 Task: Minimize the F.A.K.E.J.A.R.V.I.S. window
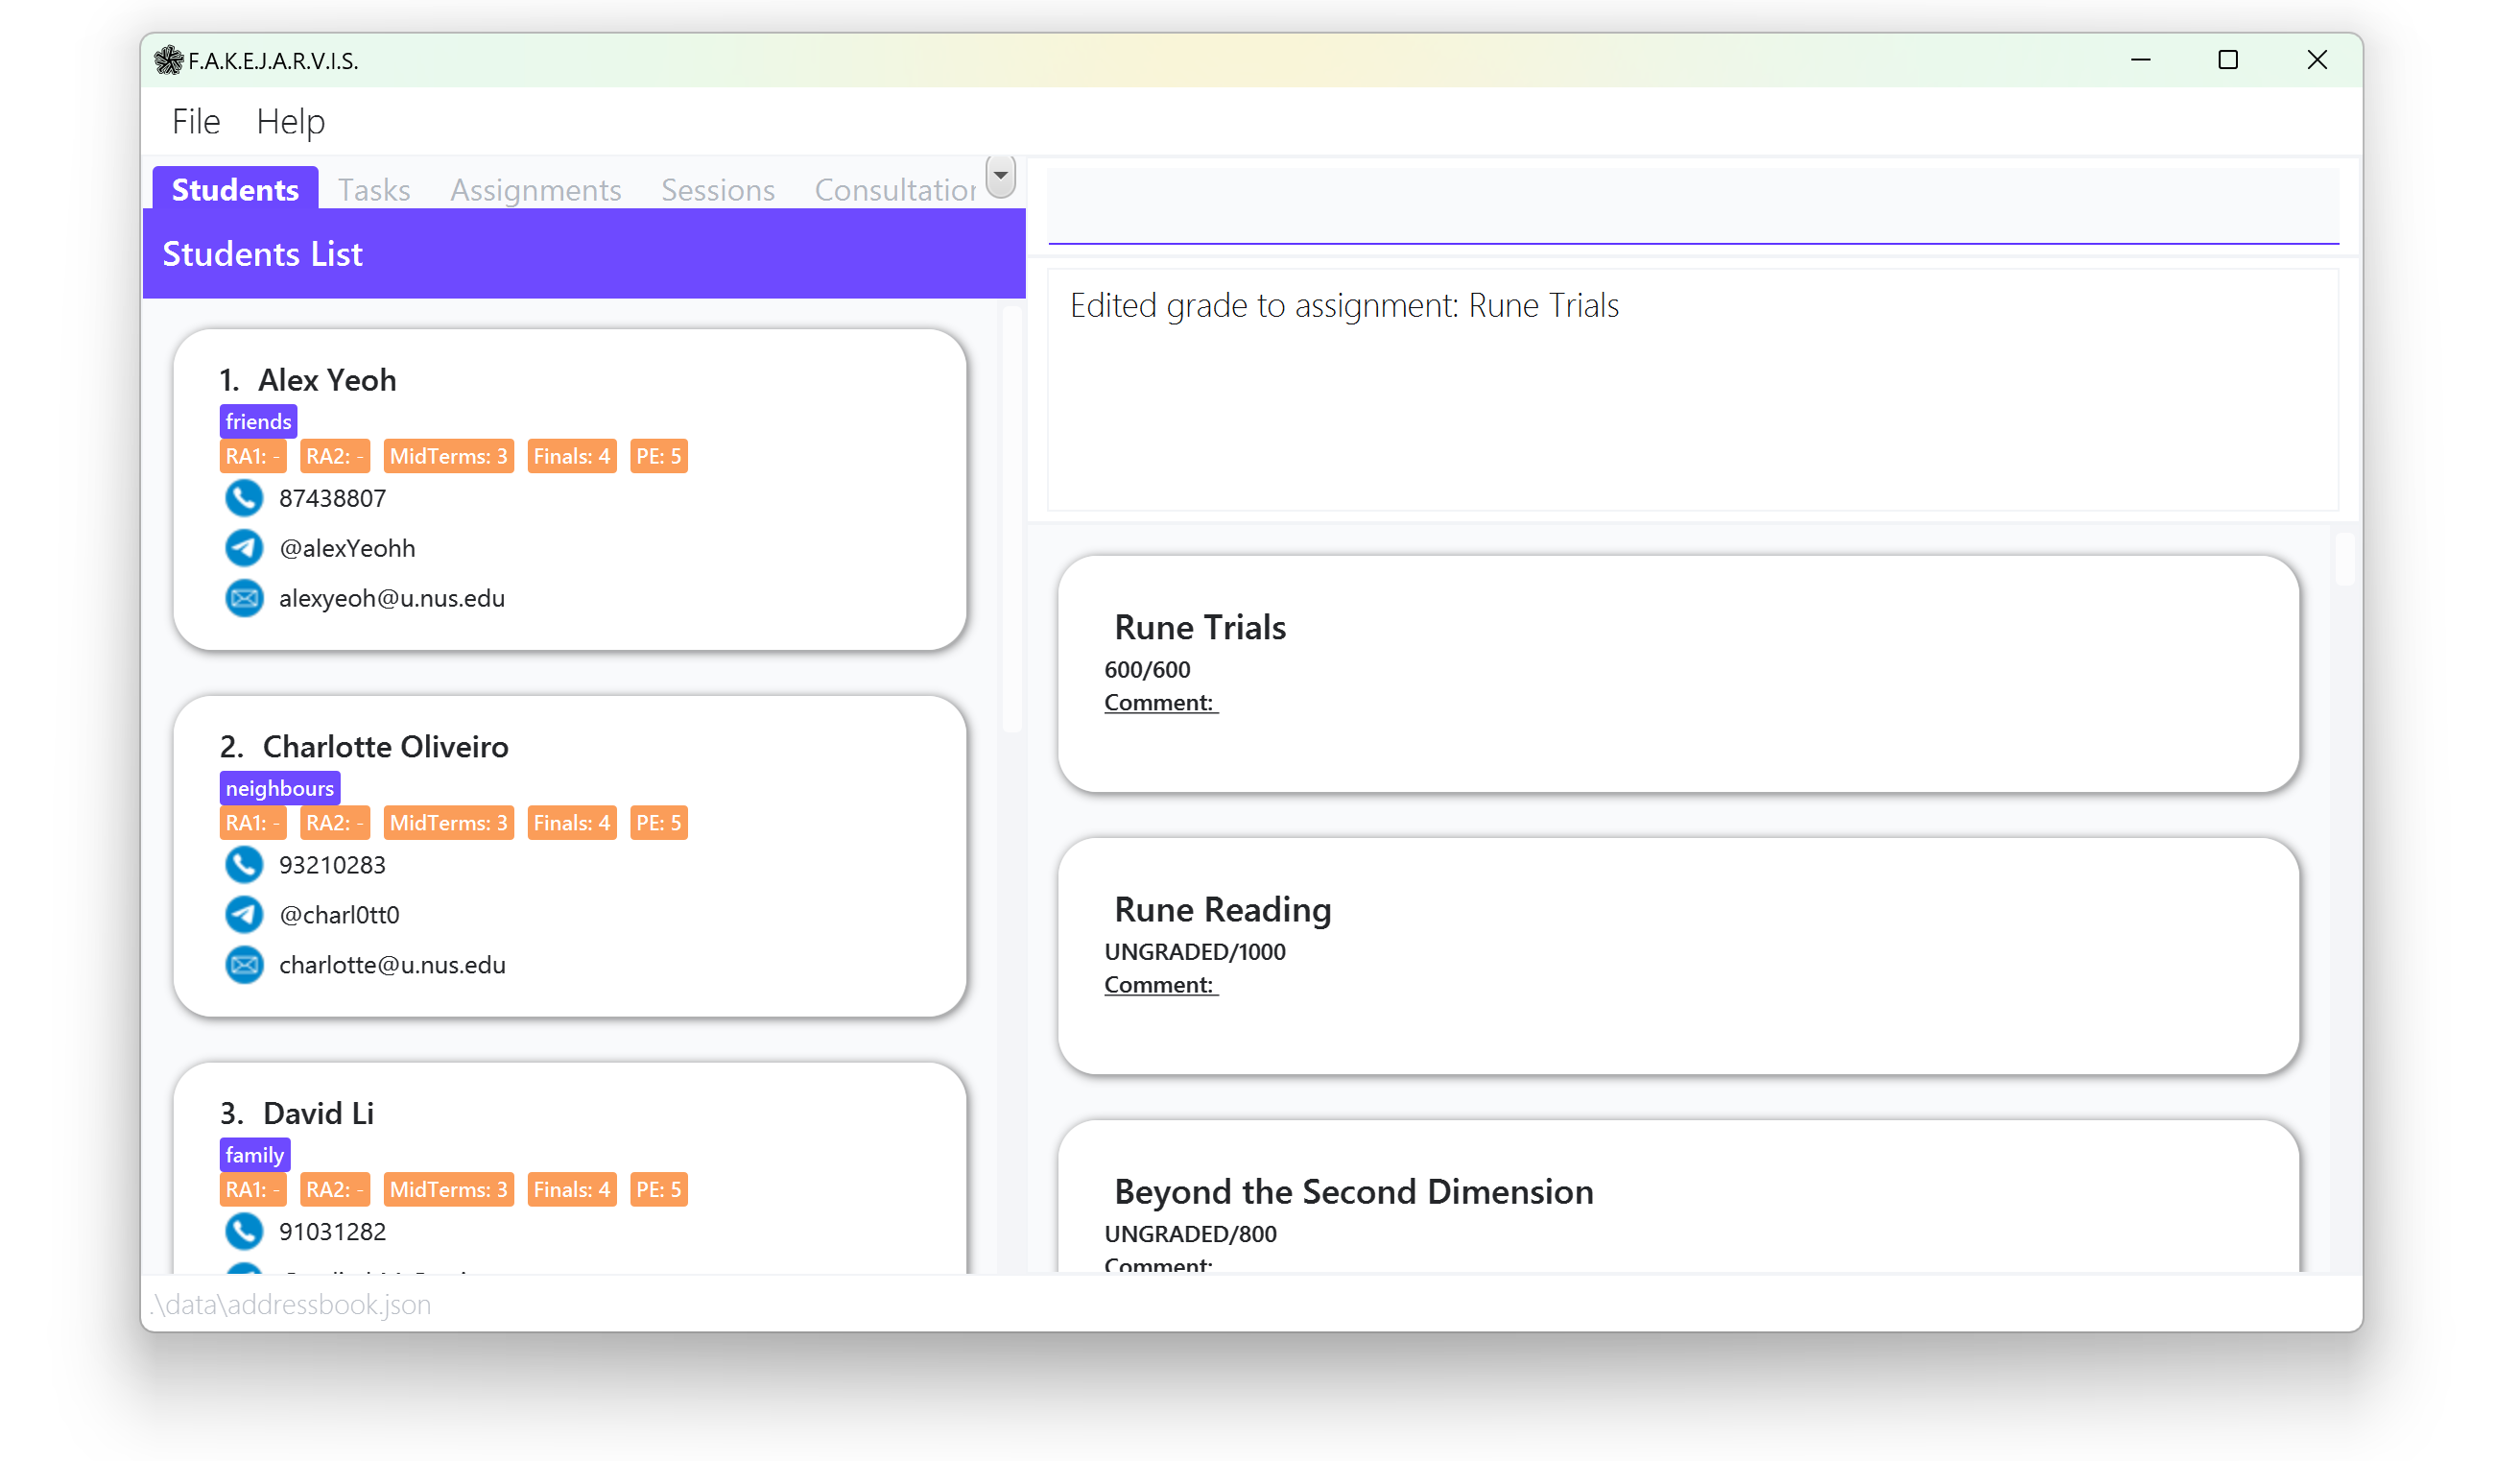click(x=2140, y=60)
